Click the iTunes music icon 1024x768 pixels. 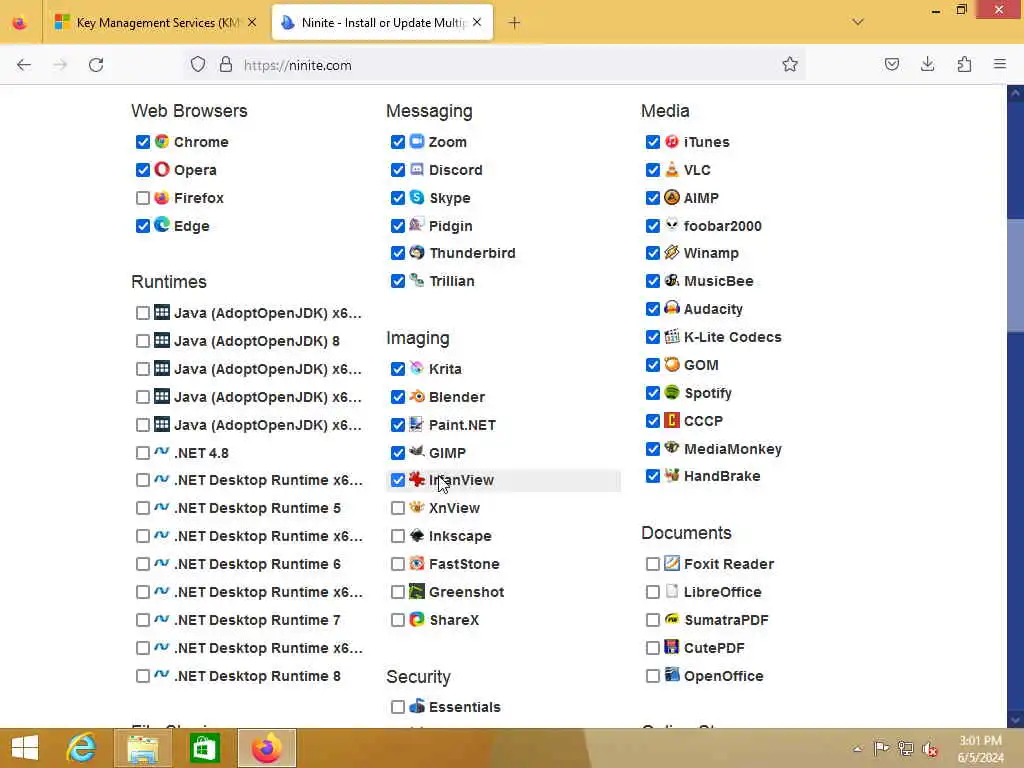click(672, 142)
